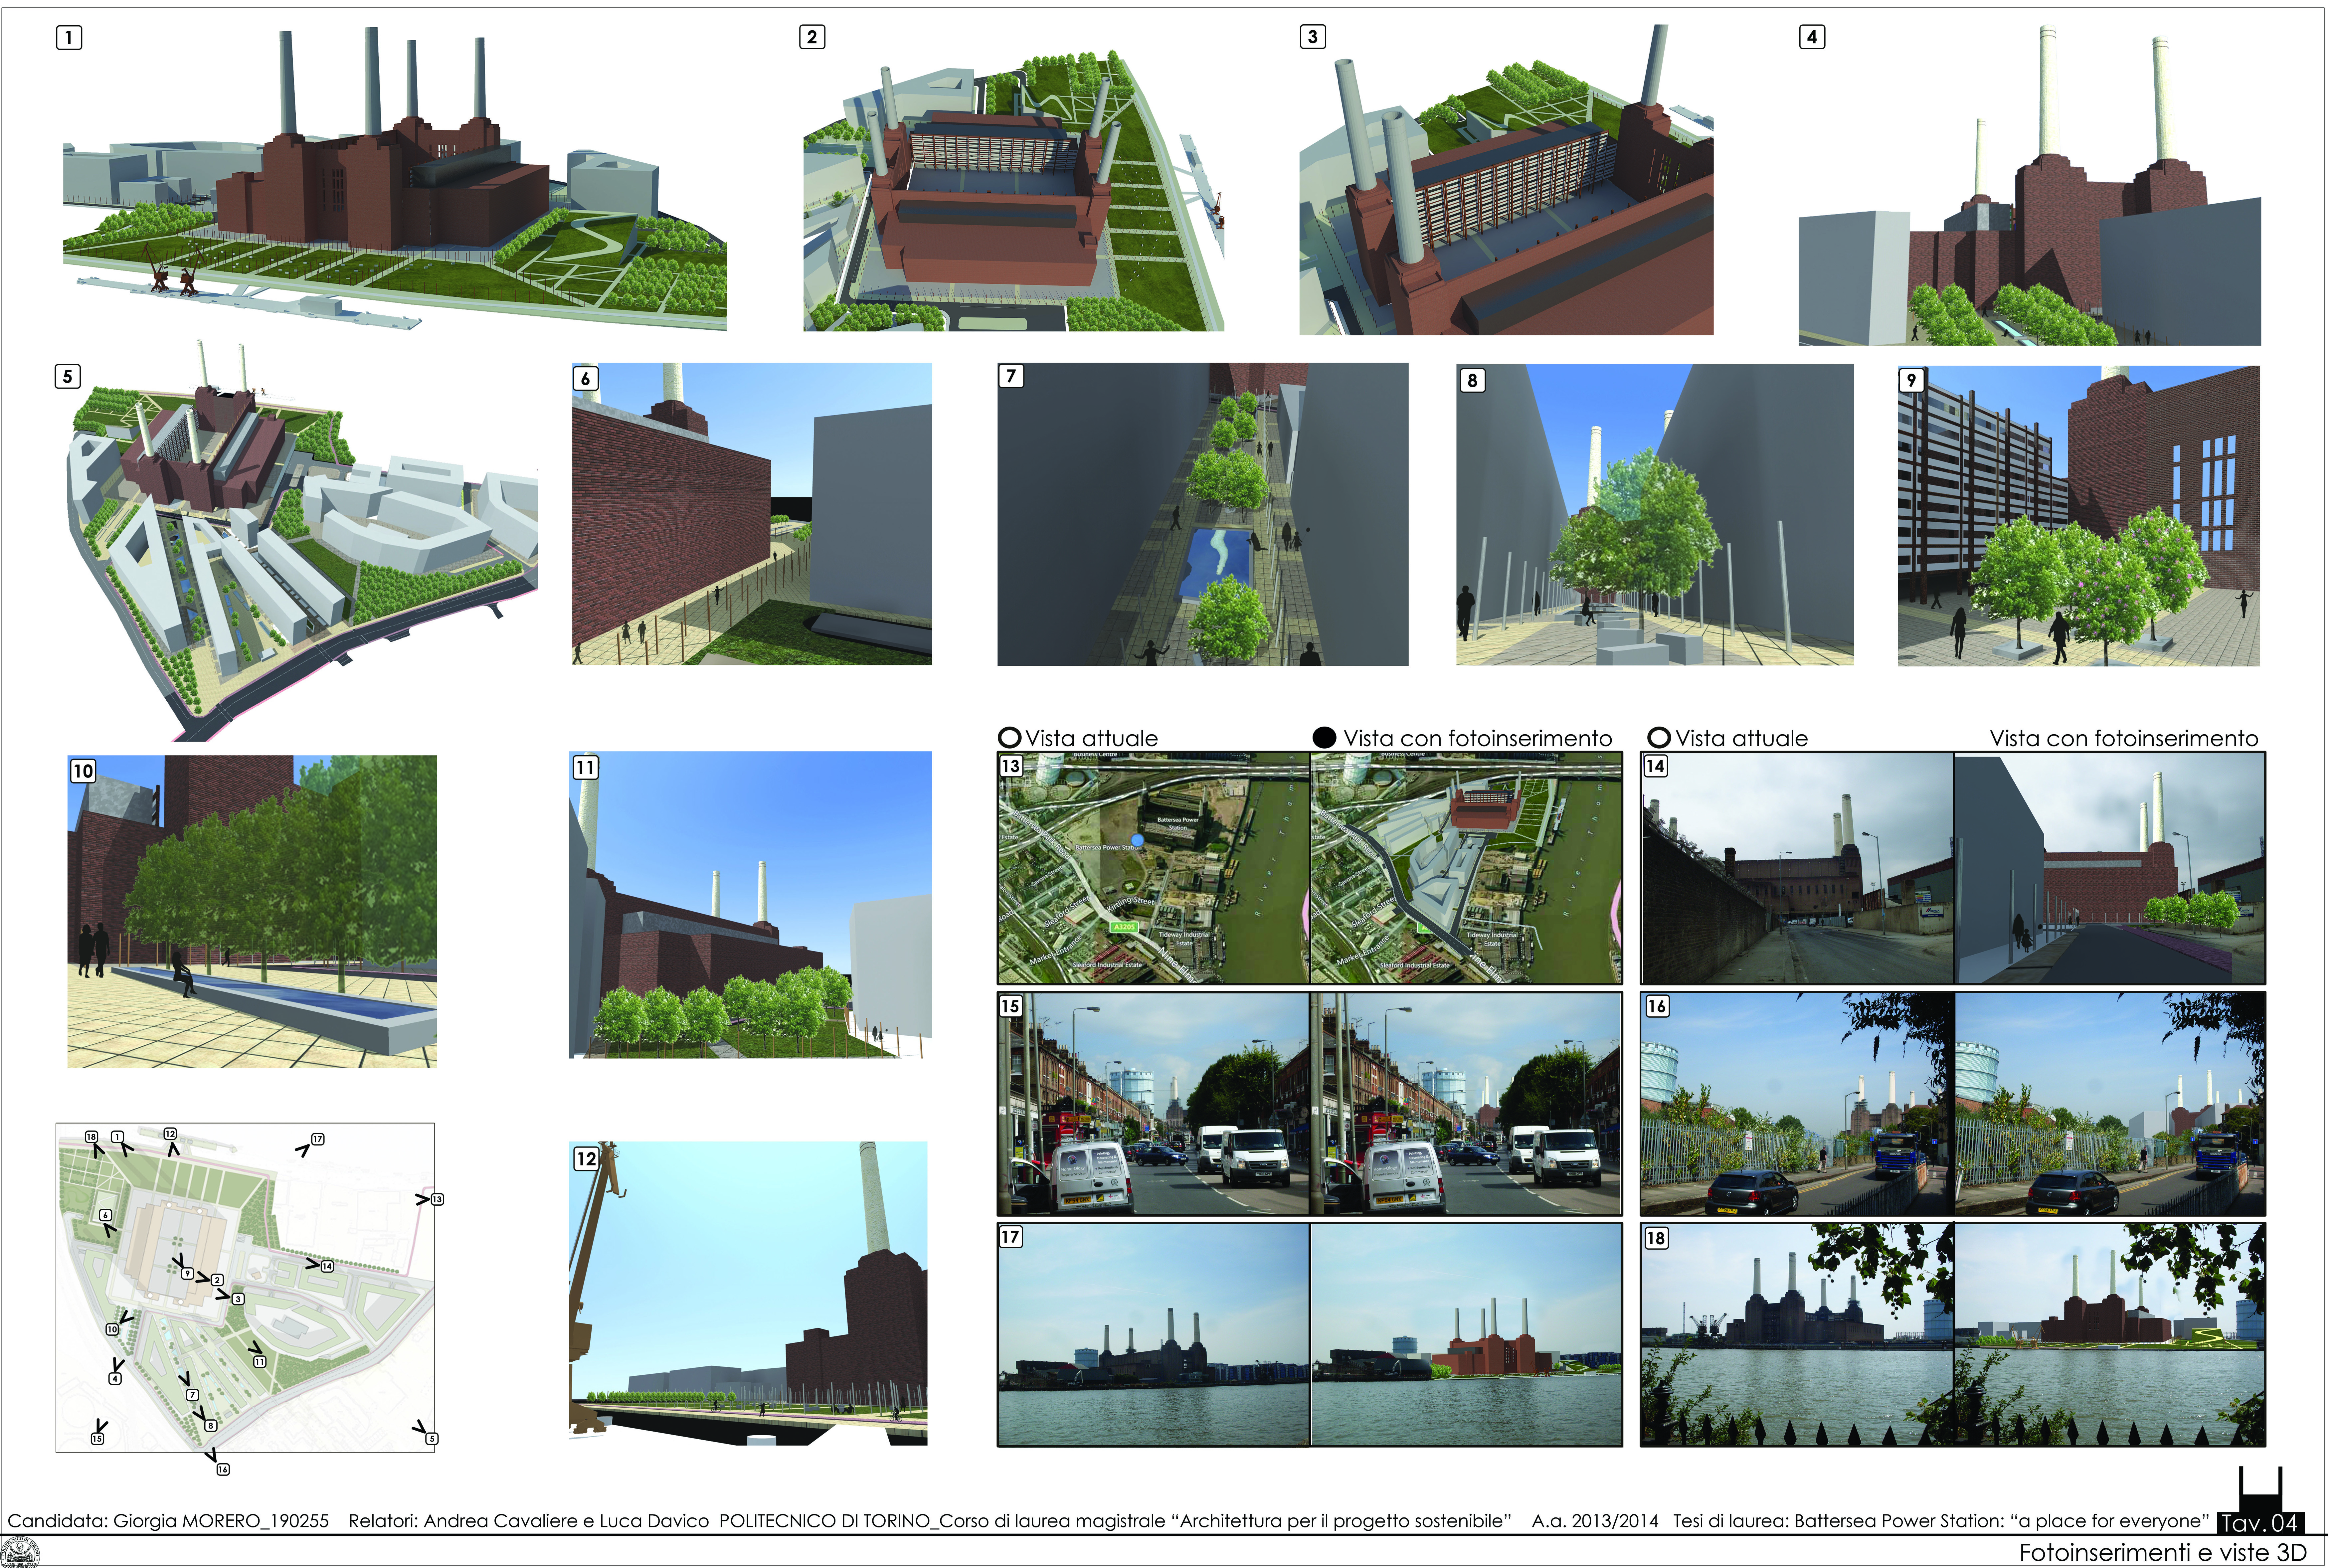Click viewpoint marker 13 on the key plan
This screenshot has height=1568, width=2329.
(437, 1199)
